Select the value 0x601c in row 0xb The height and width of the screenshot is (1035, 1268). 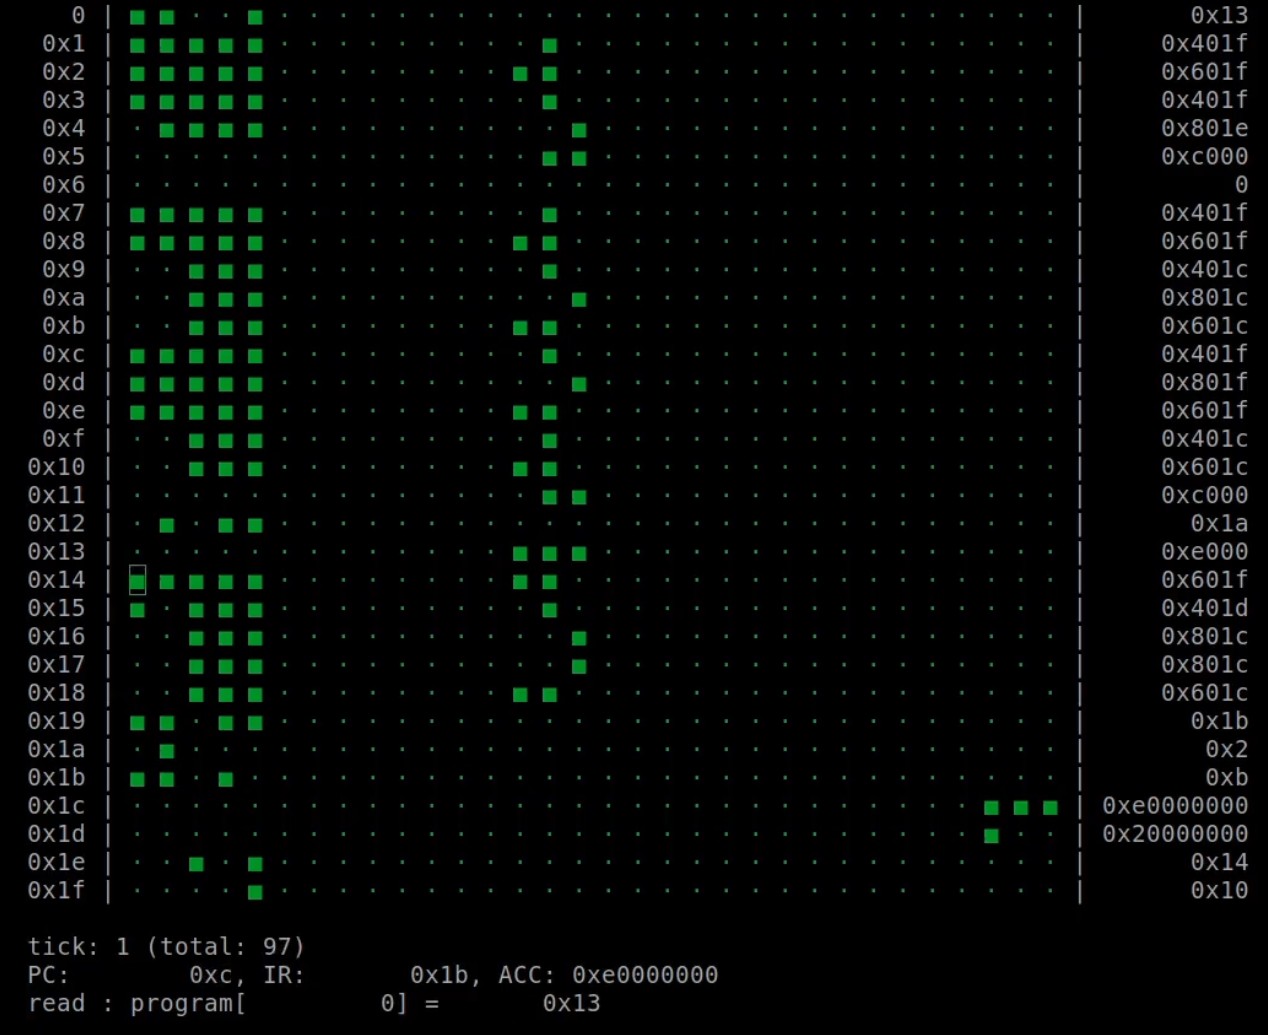click(1204, 326)
